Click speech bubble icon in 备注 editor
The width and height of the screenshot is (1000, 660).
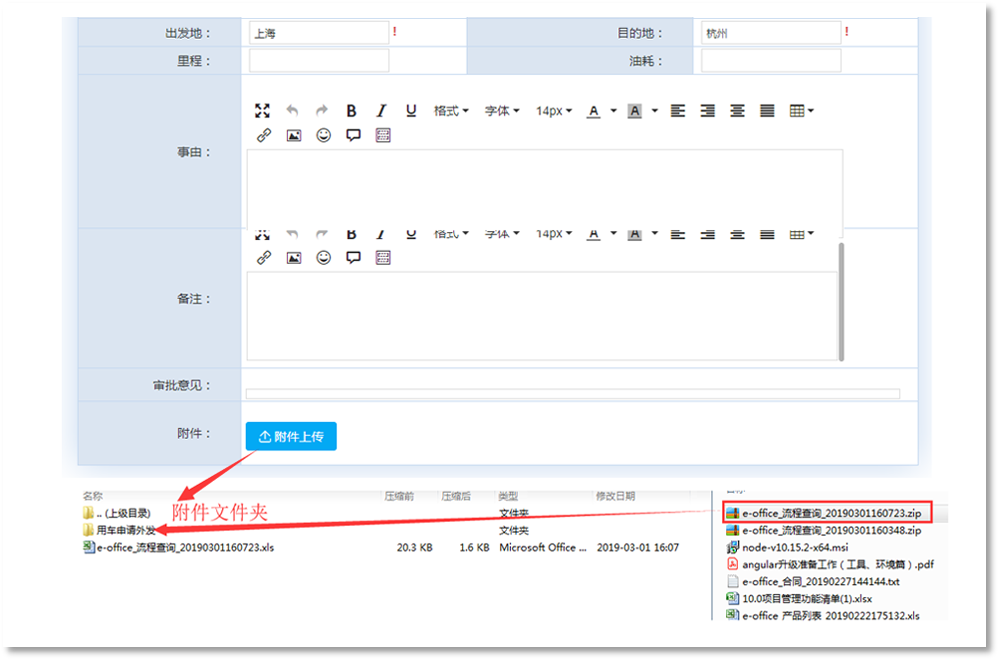click(x=353, y=258)
